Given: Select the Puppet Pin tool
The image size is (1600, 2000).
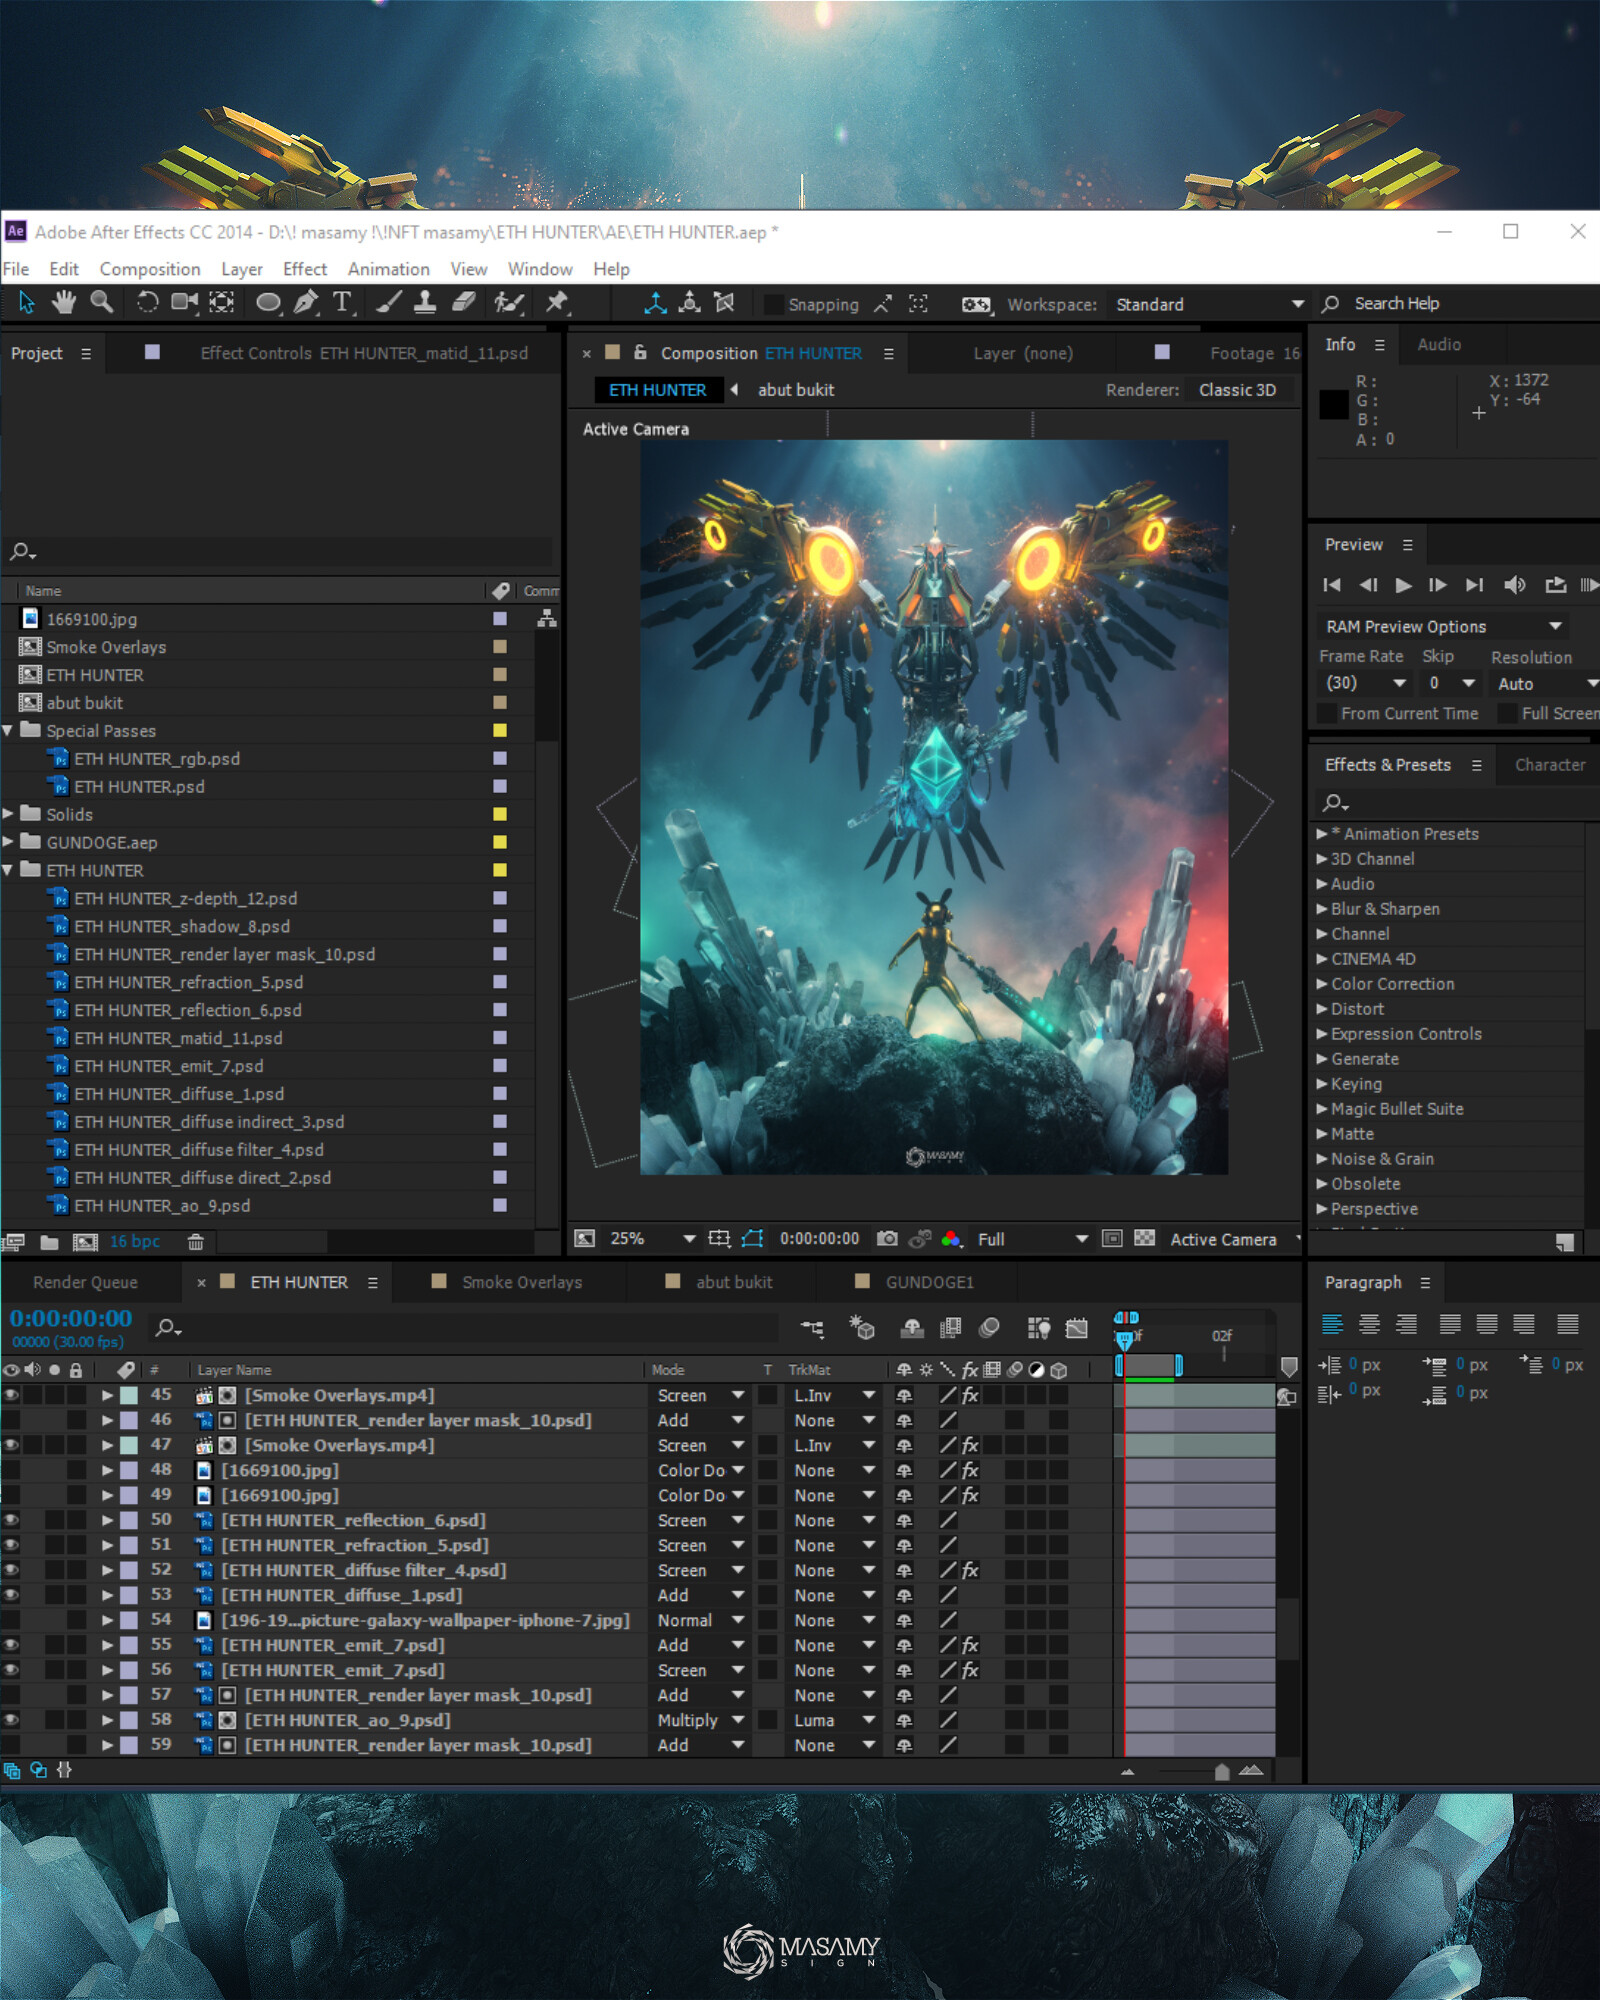Looking at the screenshot, I should (x=557, y=303).
